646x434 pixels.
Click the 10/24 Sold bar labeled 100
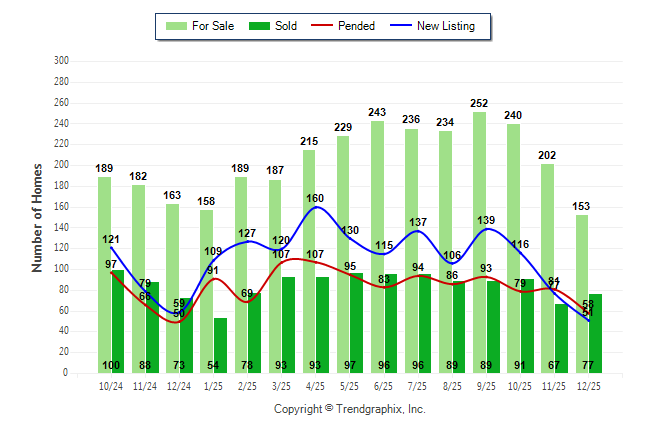[x=118, y=320]
